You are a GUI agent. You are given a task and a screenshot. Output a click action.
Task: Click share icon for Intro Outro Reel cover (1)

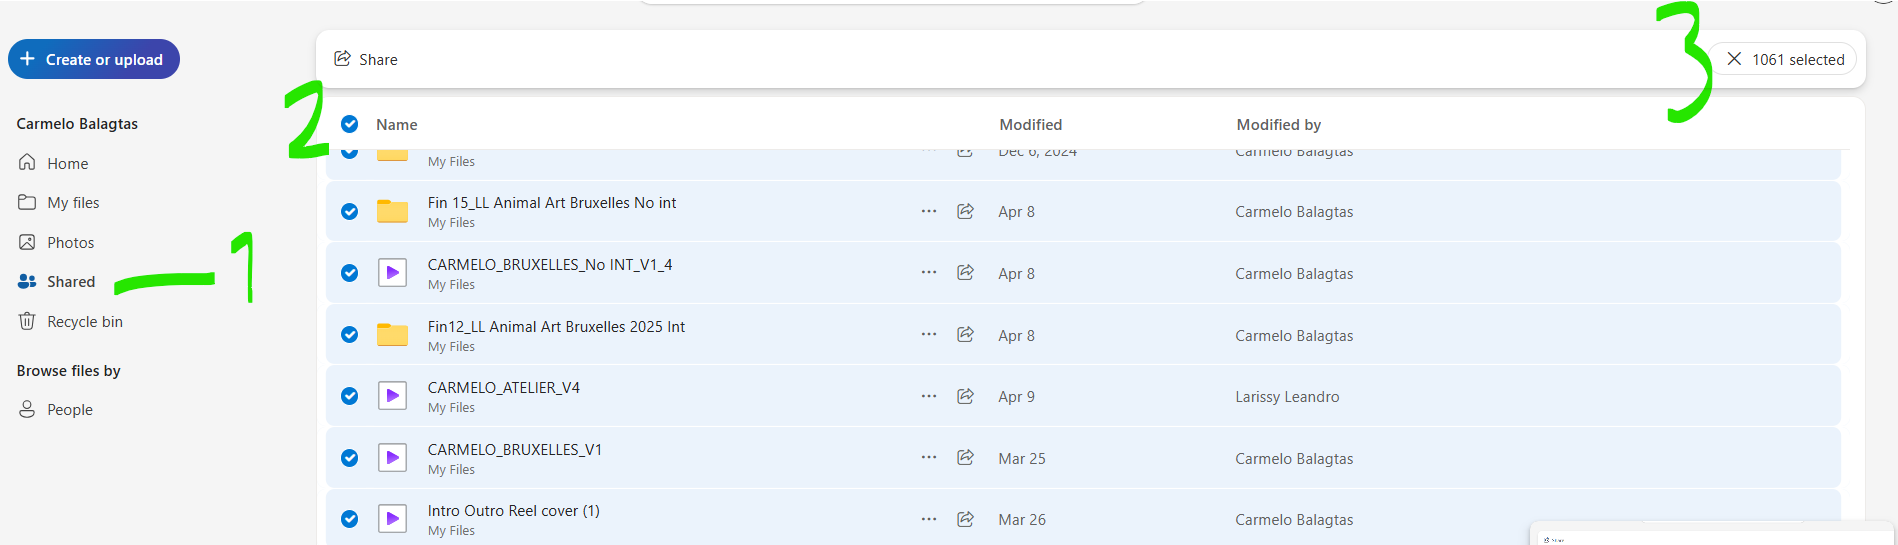click(x=965, y=519)
